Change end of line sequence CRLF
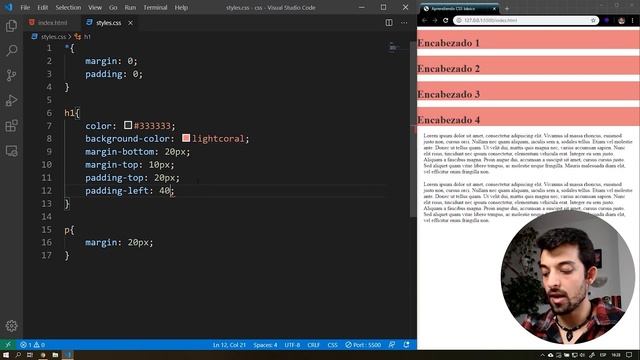The width and height of the screenshot is (640, 360). [x=313, y=345]
